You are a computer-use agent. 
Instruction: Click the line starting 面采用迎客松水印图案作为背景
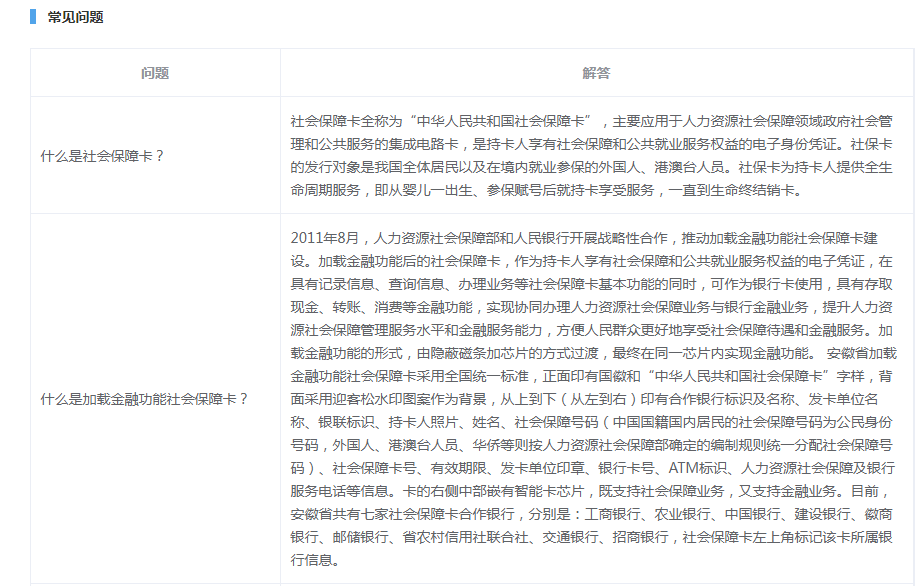(x=590, y=399)
